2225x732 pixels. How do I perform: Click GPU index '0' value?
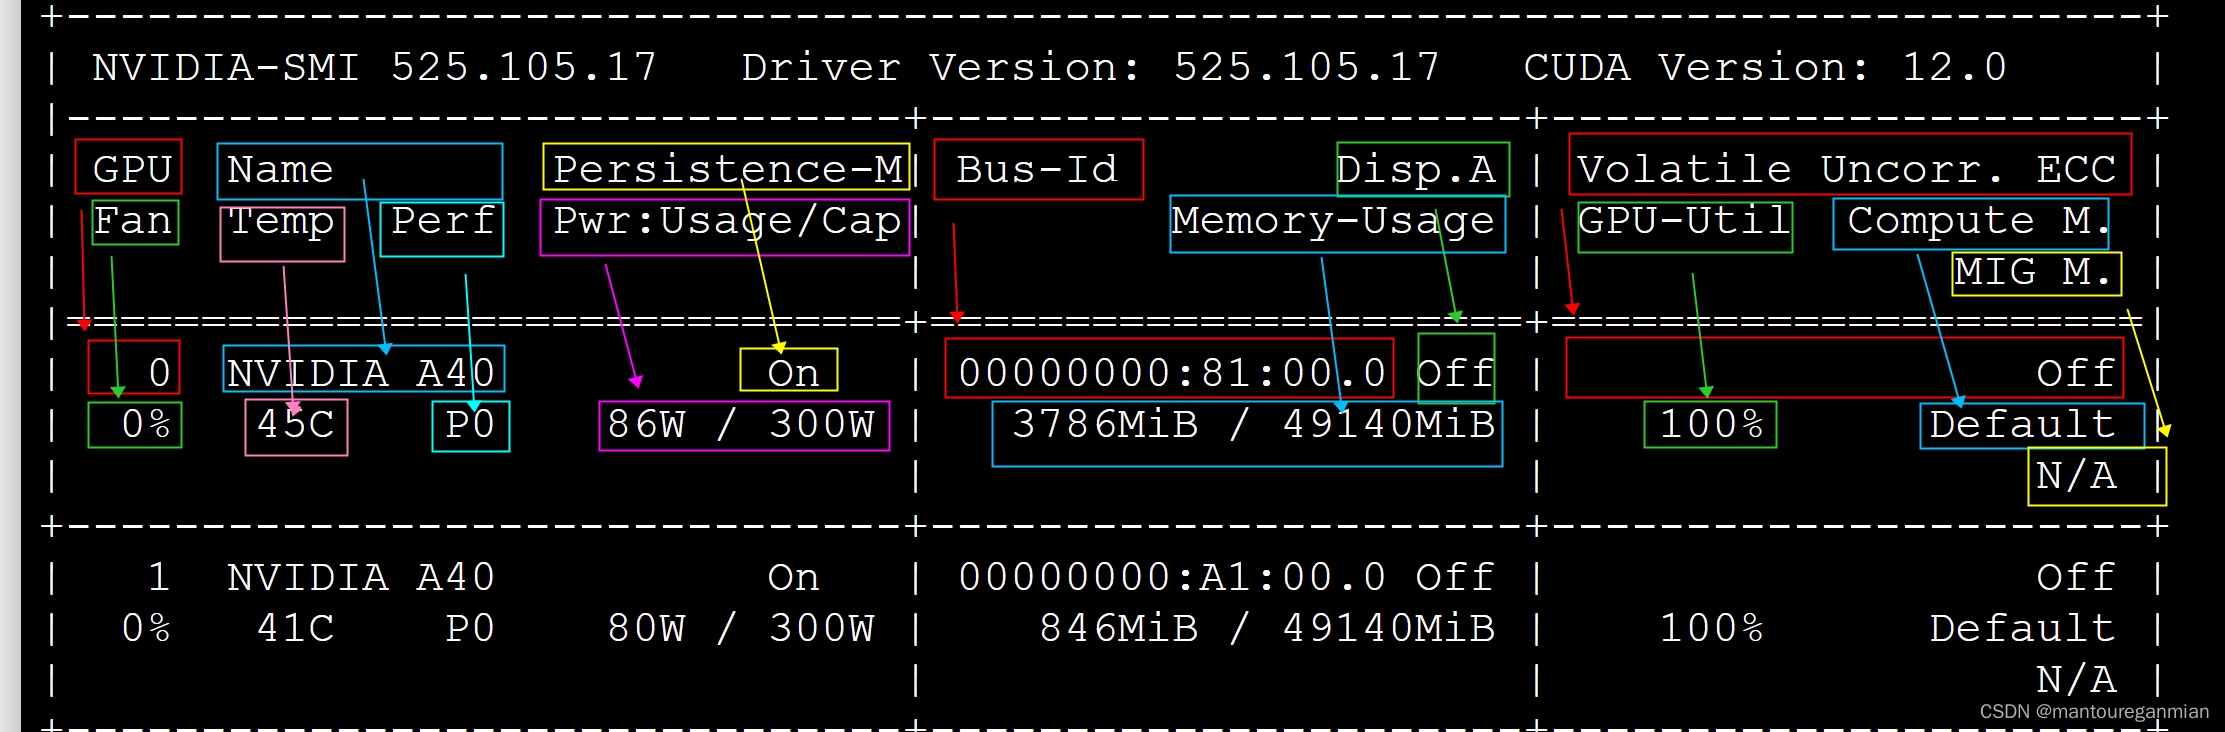(x=160, y=374)
